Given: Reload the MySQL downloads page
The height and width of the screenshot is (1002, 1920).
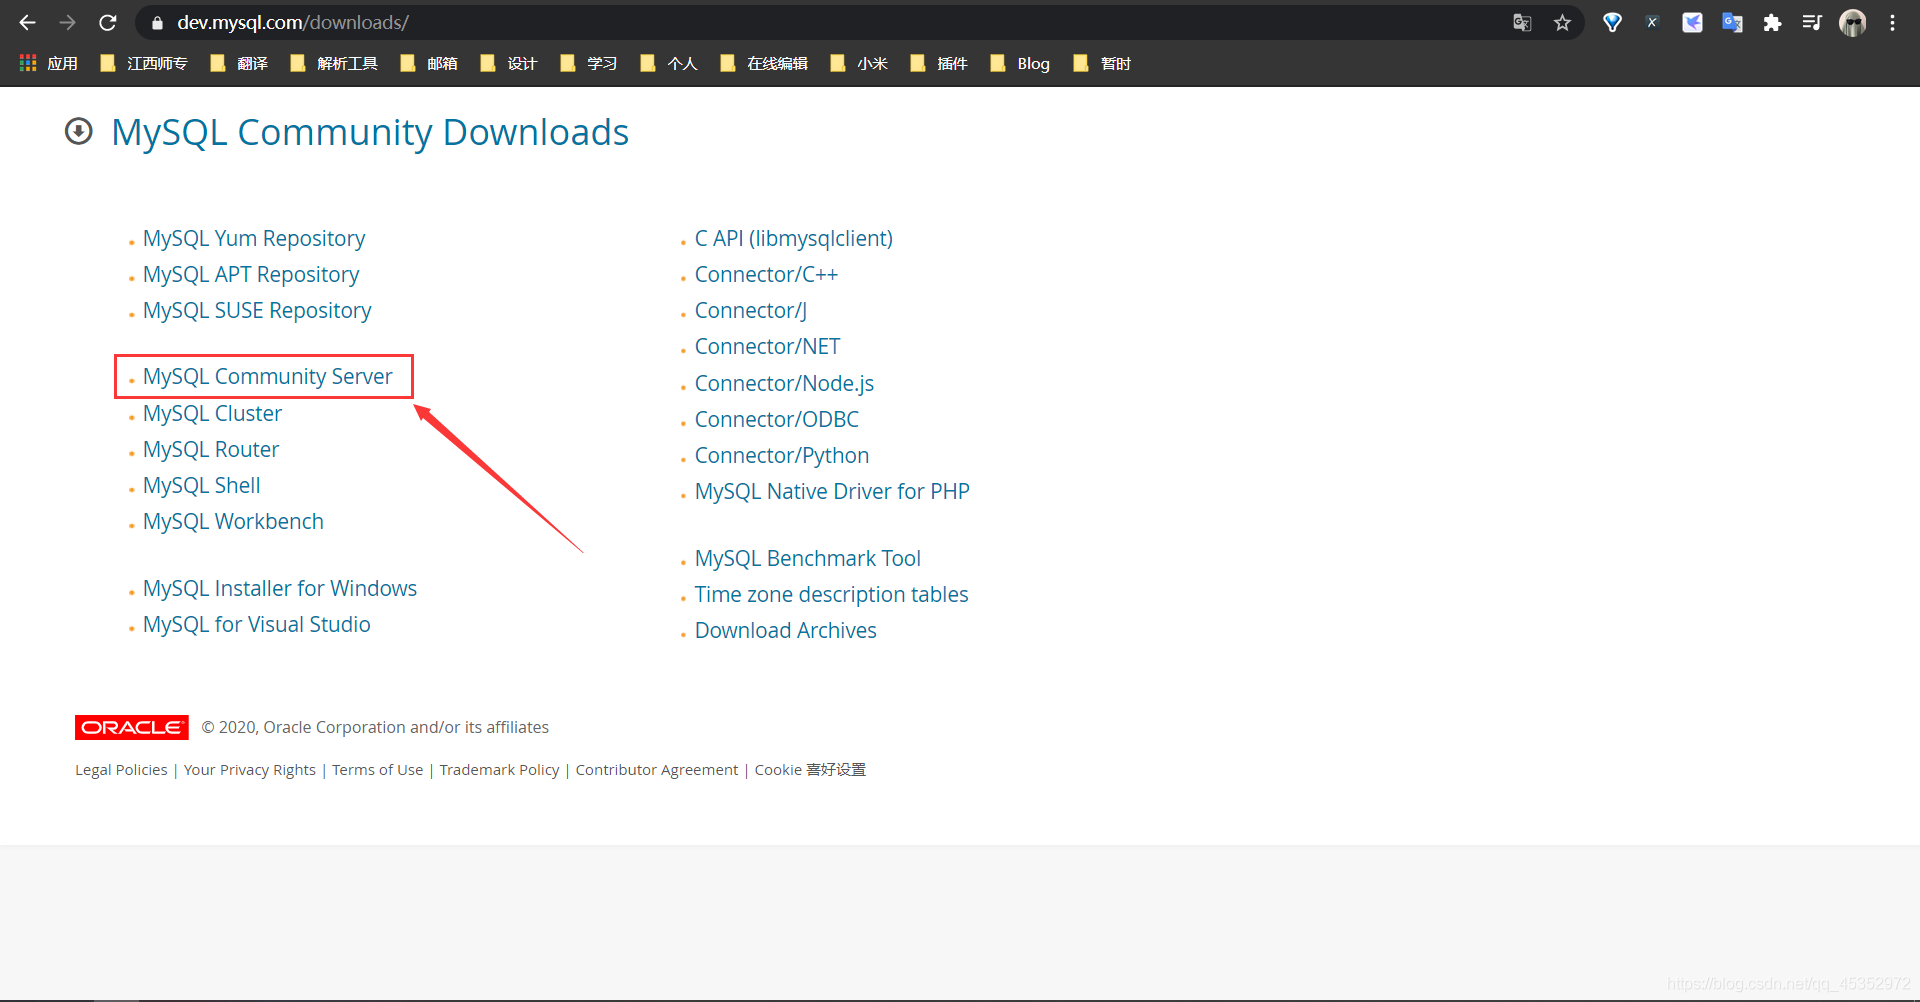Looking at the screenshot, I should 108,22.
